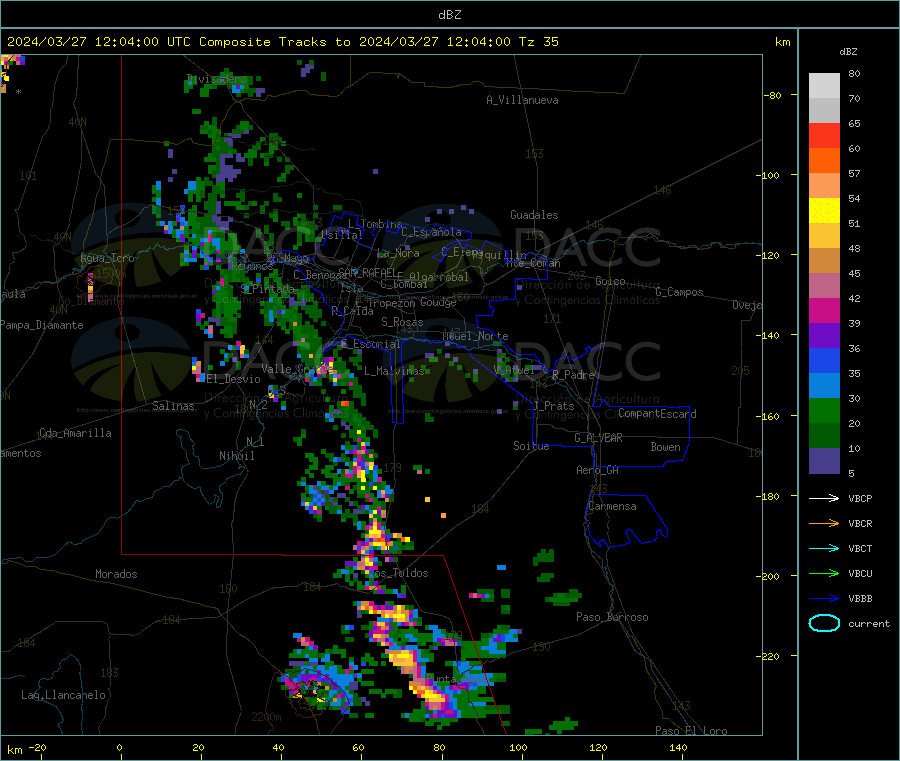Click the Nihuil map label
This screenshot has width=900, height=761.
[236, 456]
